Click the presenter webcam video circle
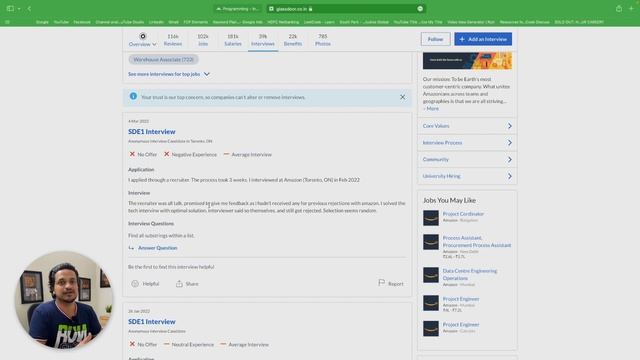This screenshot has height=360, width=640. 64,300
